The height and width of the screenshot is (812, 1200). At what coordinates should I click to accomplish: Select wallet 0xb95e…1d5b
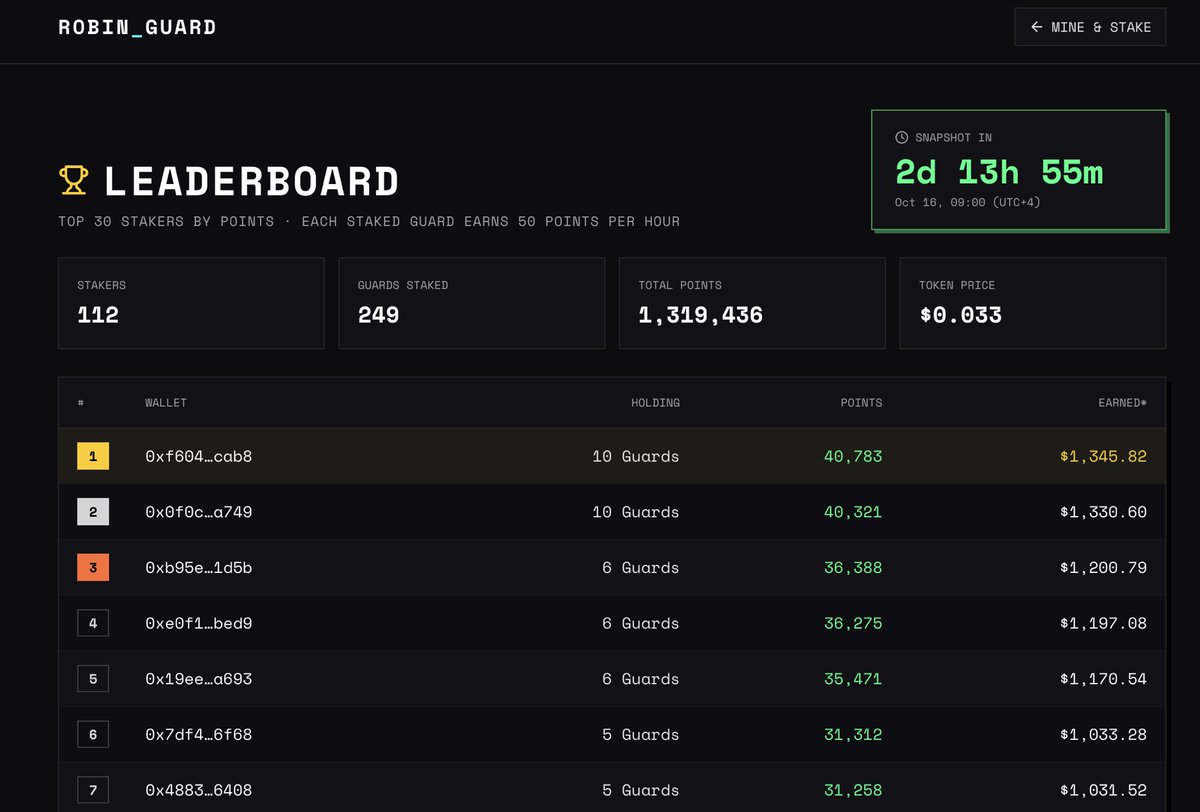(199, 568)
